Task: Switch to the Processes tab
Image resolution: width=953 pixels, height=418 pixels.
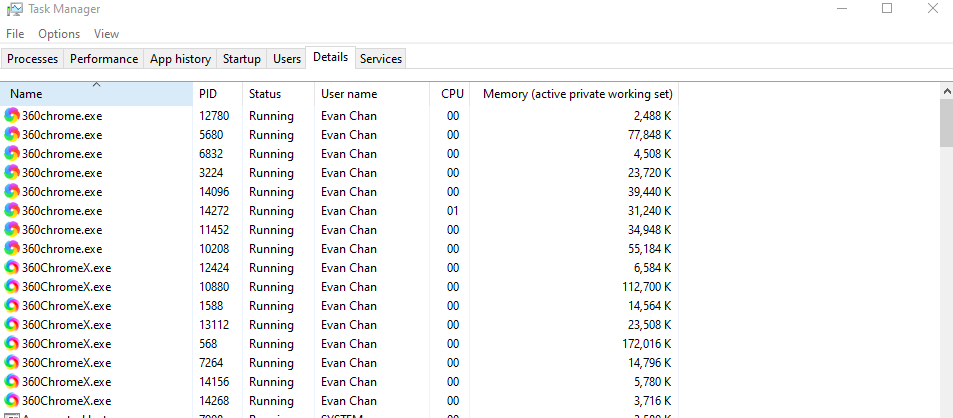Action: [33, 59]
